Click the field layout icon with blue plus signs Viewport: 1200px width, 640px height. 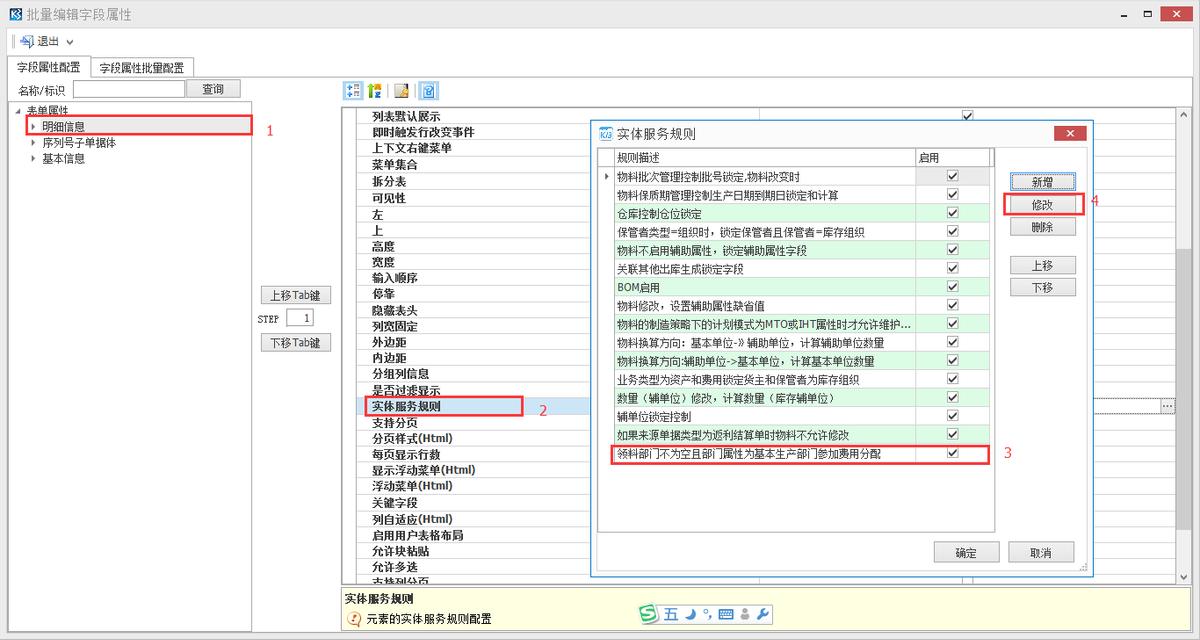pos(354,90)
